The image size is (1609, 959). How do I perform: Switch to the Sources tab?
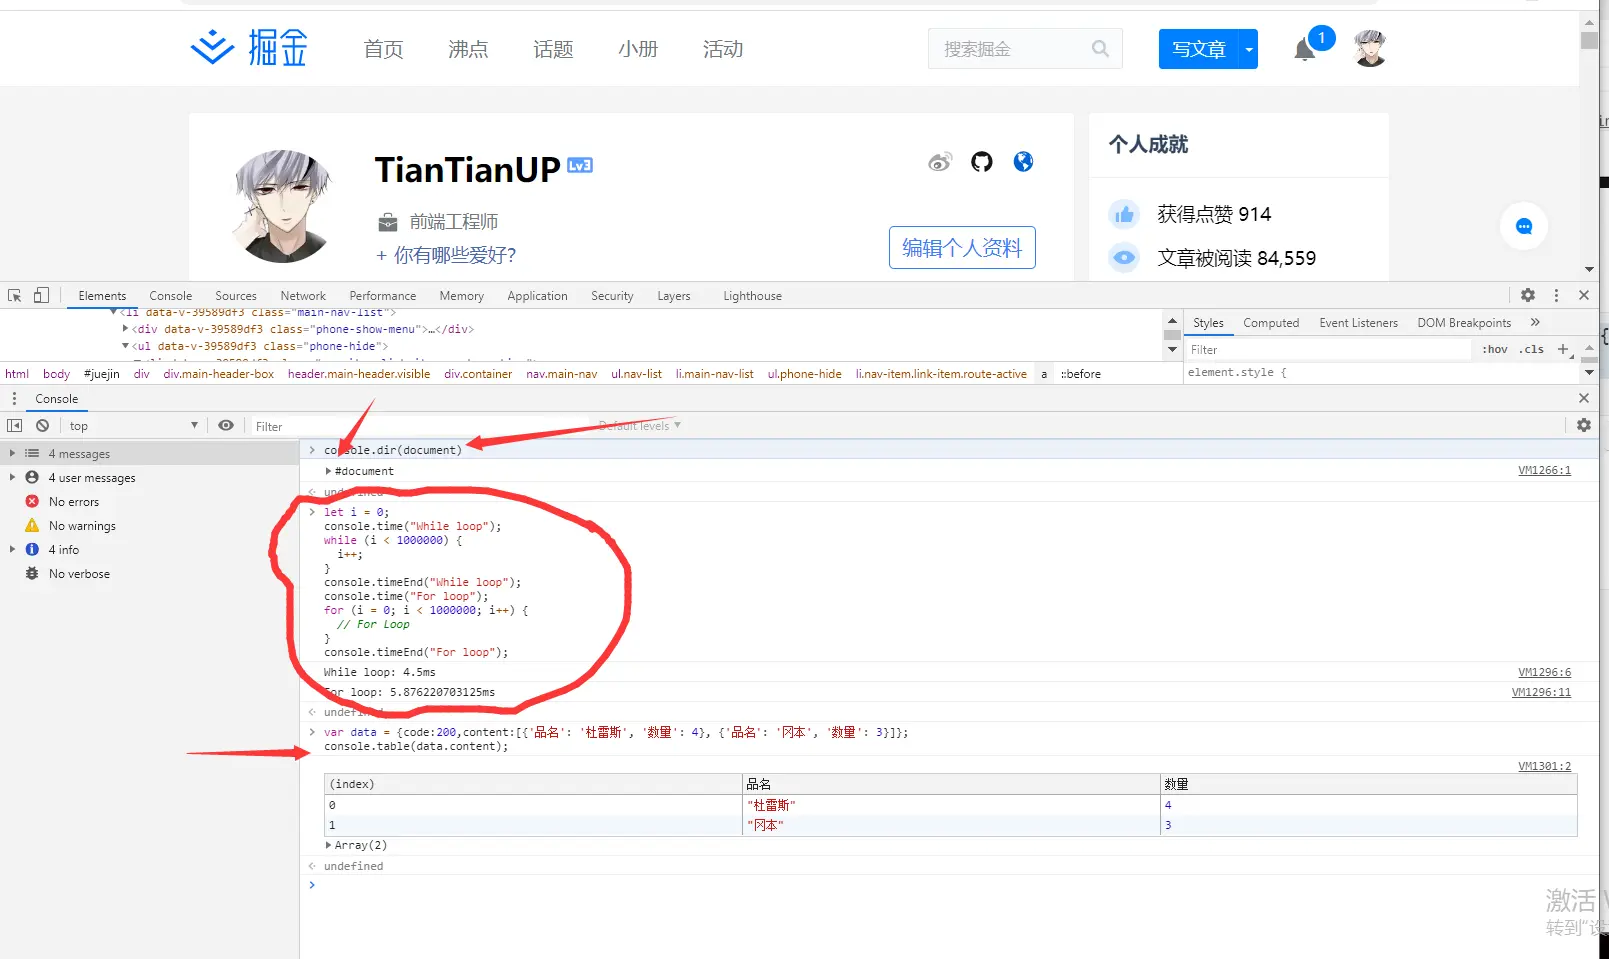point(236,296)
